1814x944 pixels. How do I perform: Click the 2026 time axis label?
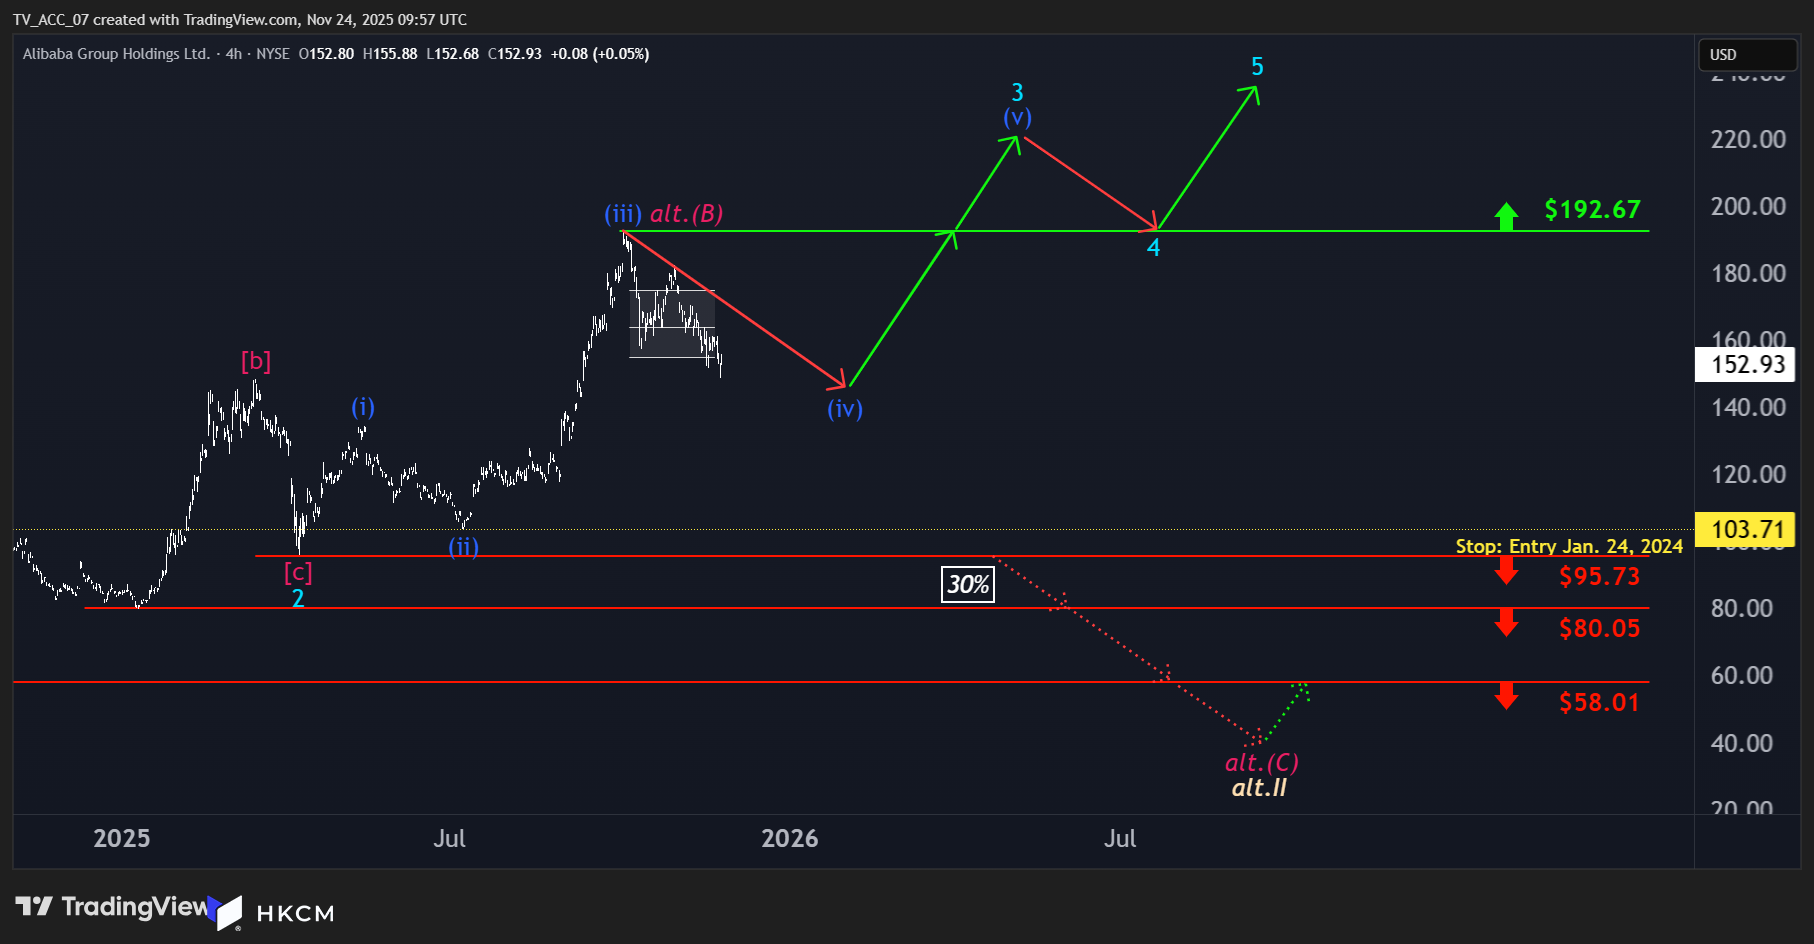click(790, 838)
